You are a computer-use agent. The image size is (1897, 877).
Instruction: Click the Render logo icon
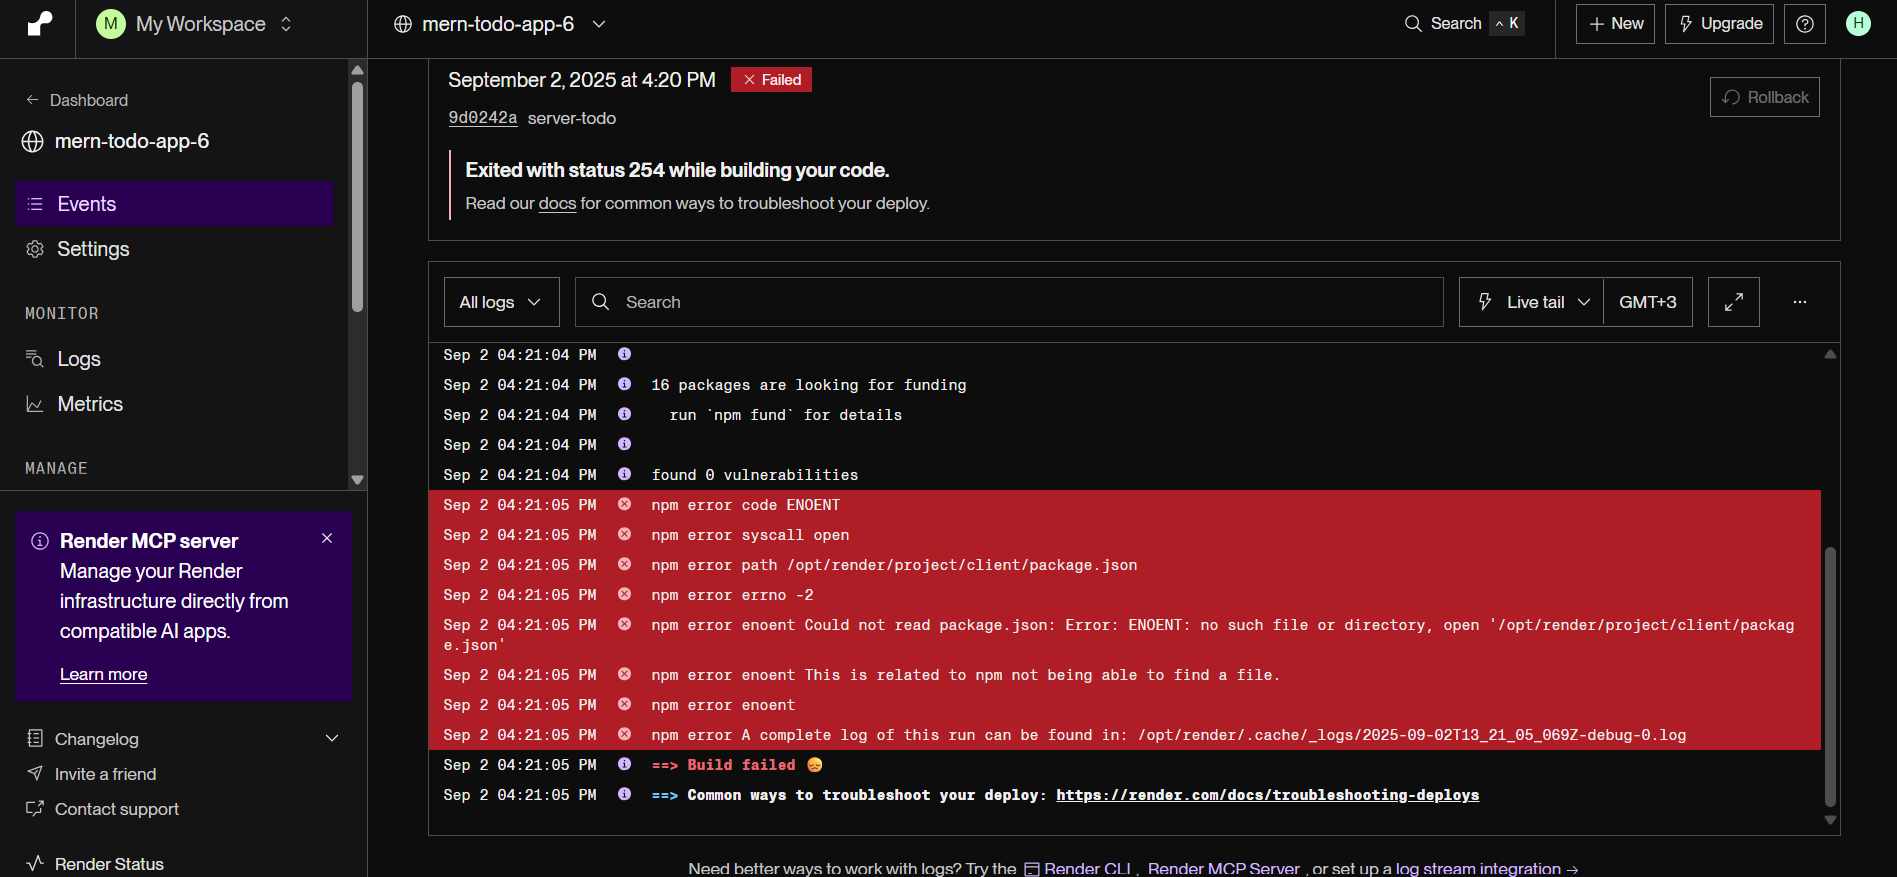(x=40, y=24)
